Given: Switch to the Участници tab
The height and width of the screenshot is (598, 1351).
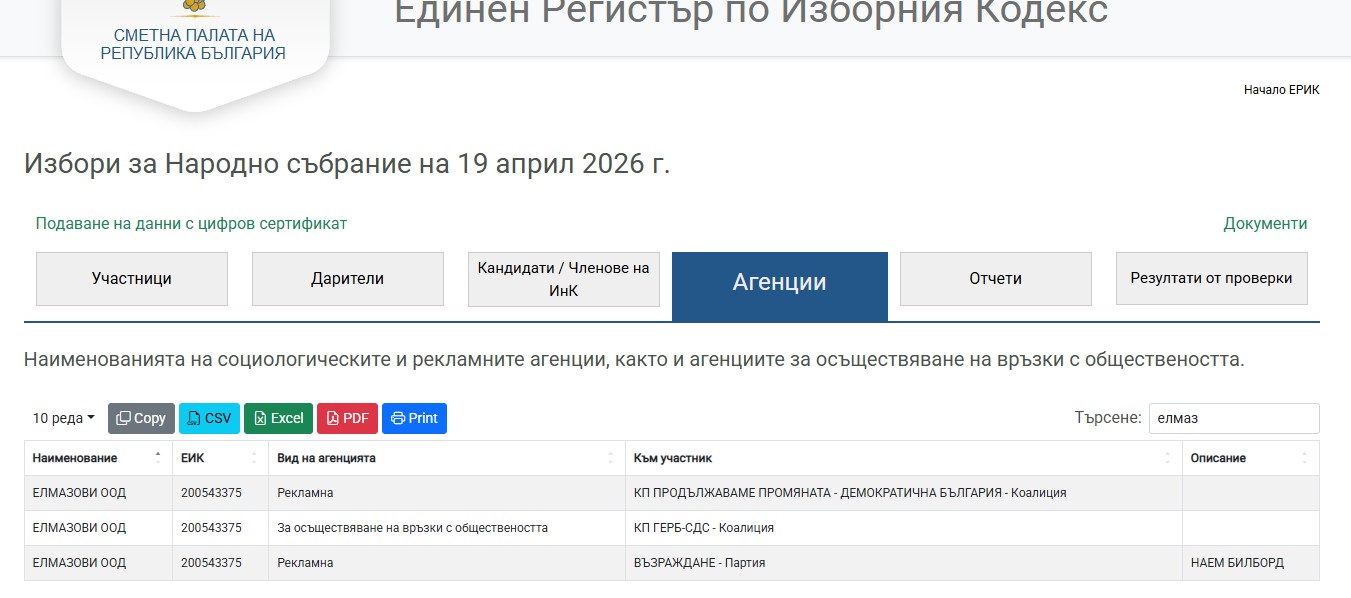Looking at the screenshot, I should [x=132, y=279].
